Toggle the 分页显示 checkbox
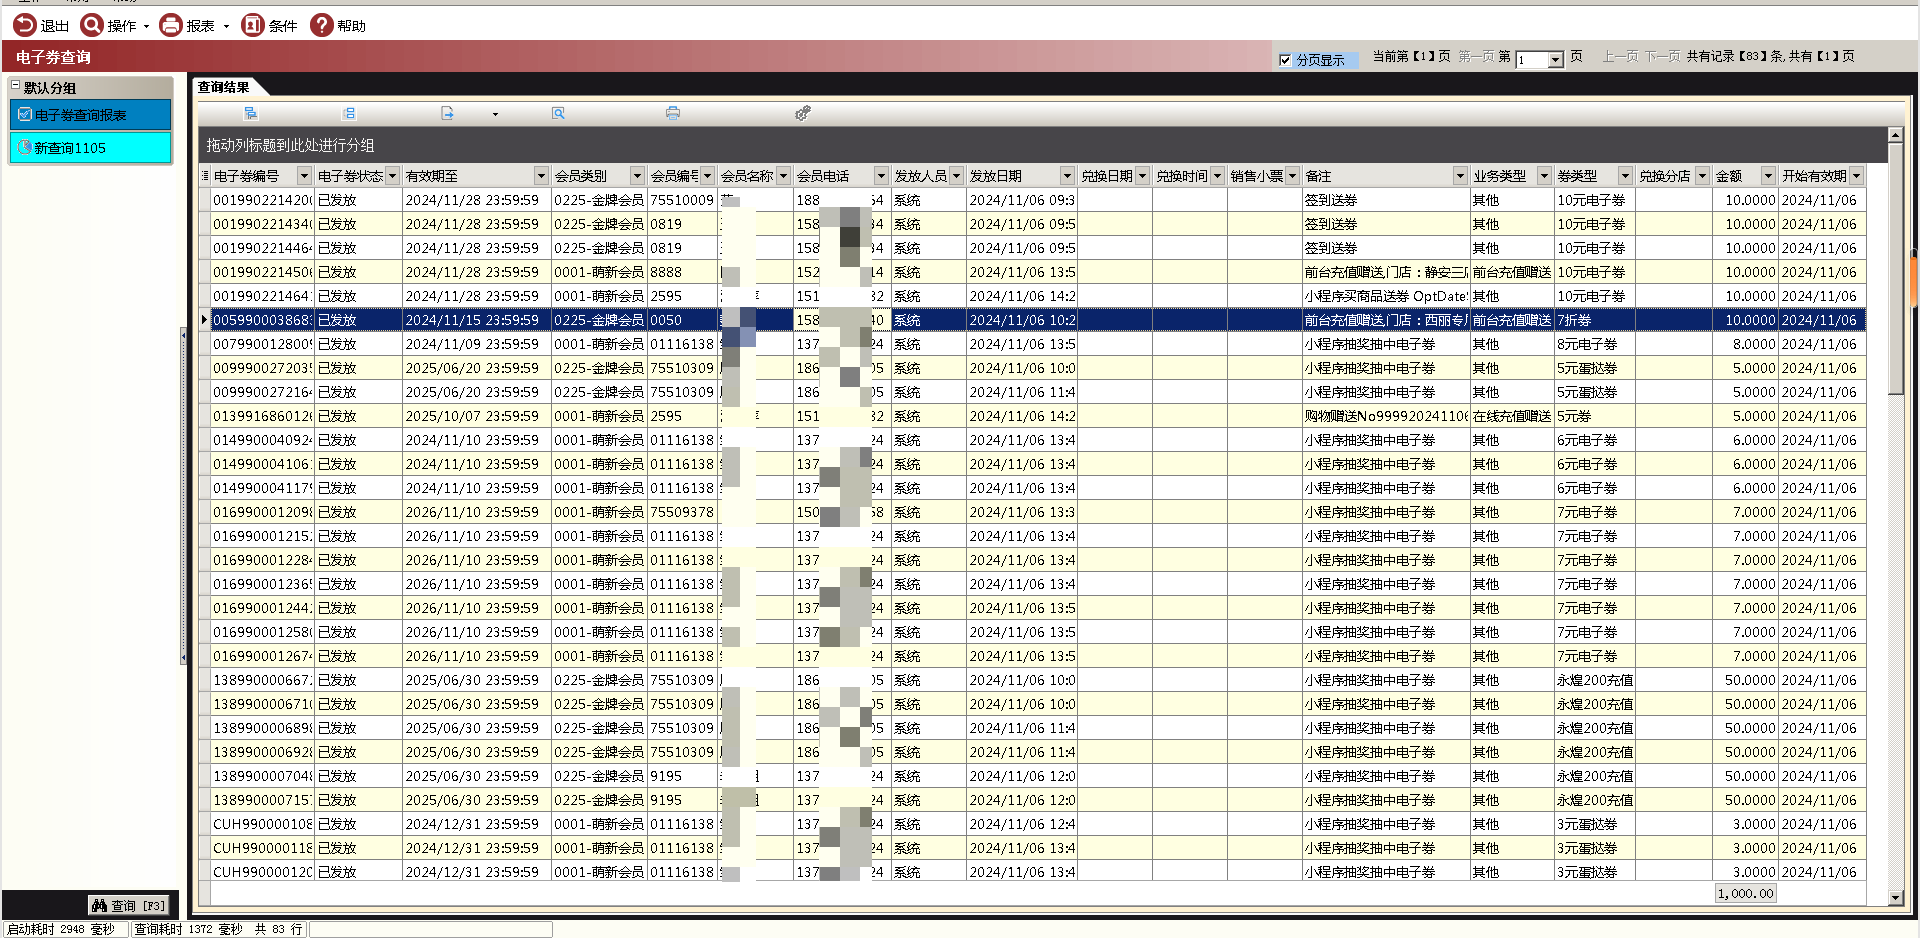 tap(1285, 60)
